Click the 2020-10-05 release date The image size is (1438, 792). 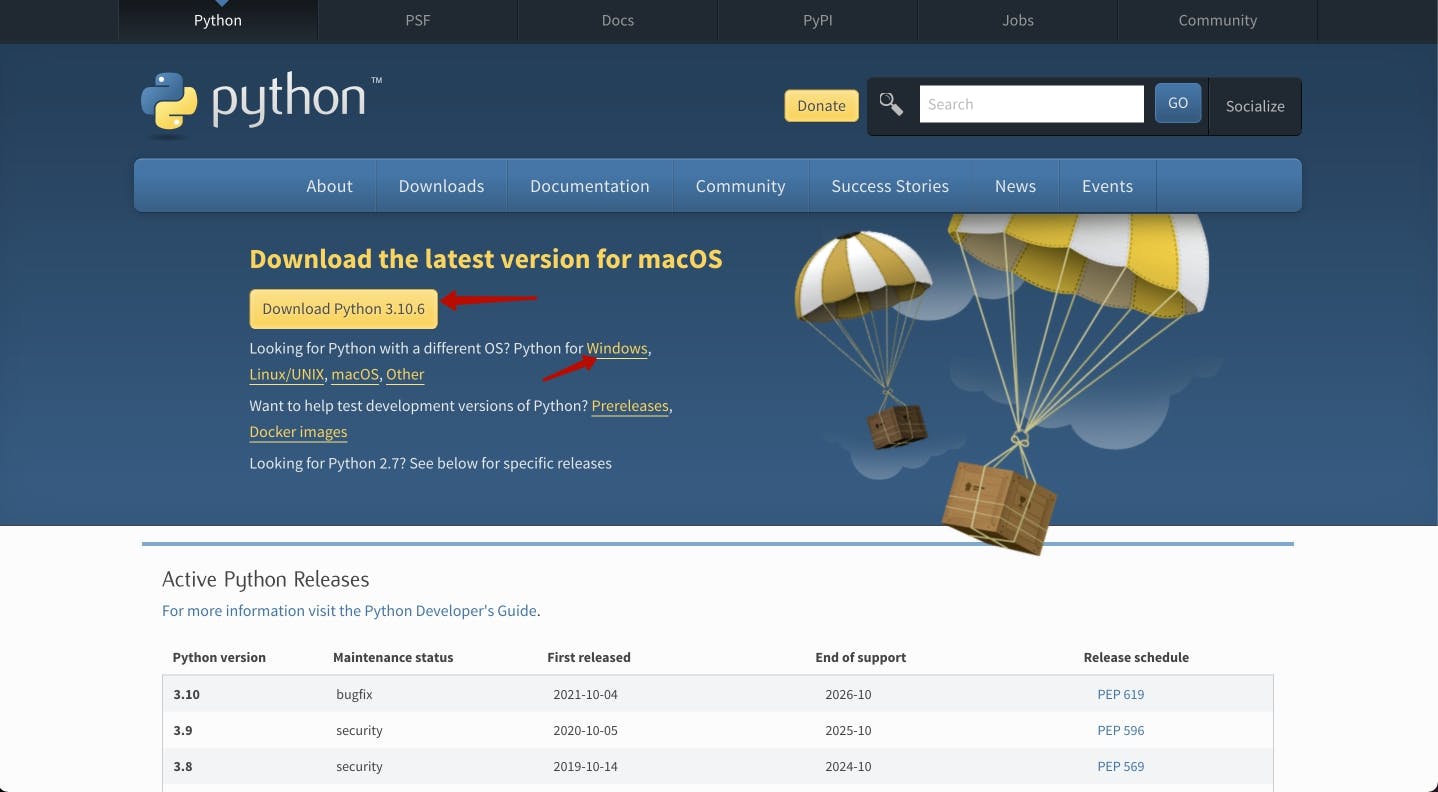[x=585, y=730]
